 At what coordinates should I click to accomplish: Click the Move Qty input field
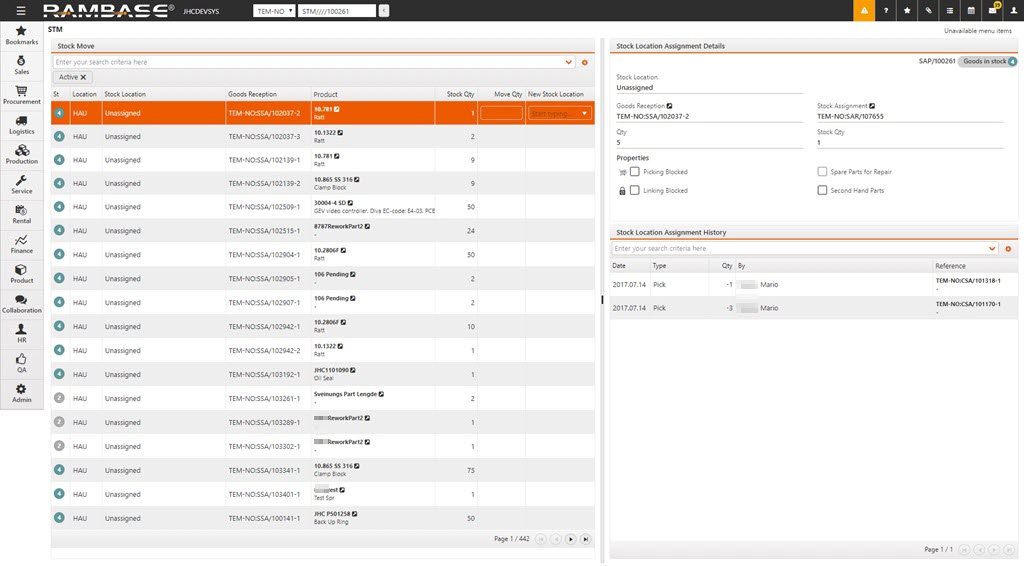click(x=501, y=113)
